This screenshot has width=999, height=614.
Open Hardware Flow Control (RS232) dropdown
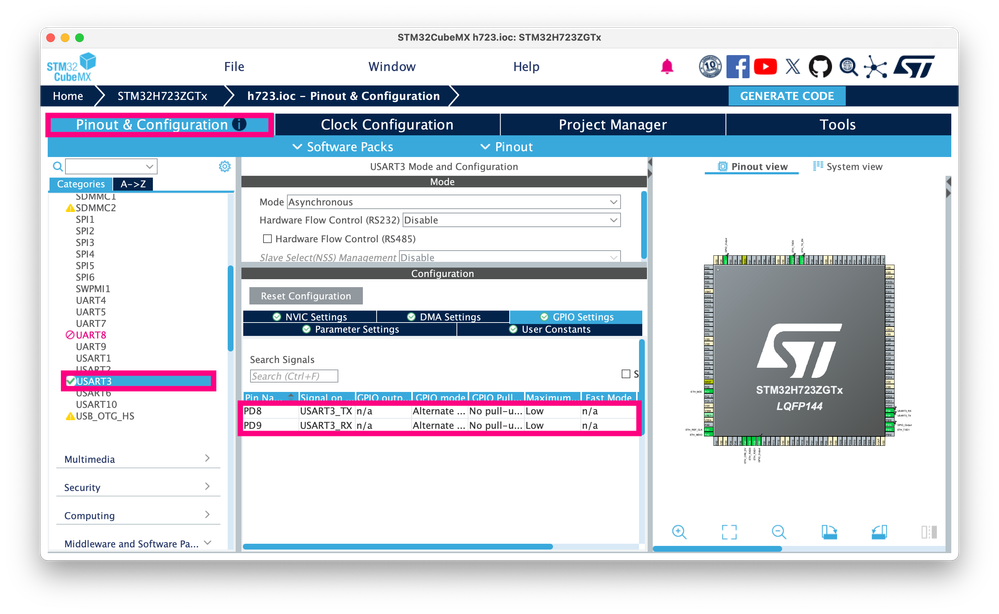tap(512, 220)
